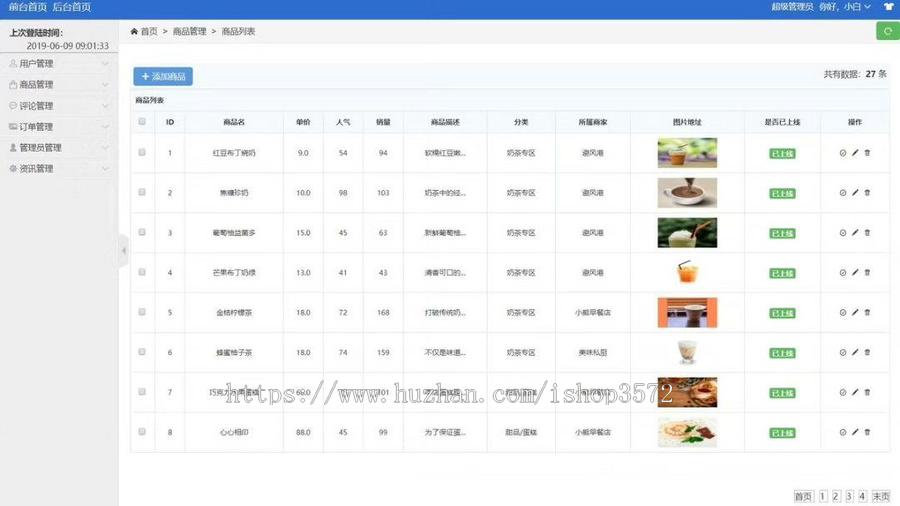Viewport: 900px width, 506px height.
Task: Delete product ID 7 using trash icon
Action: (867, 392)
